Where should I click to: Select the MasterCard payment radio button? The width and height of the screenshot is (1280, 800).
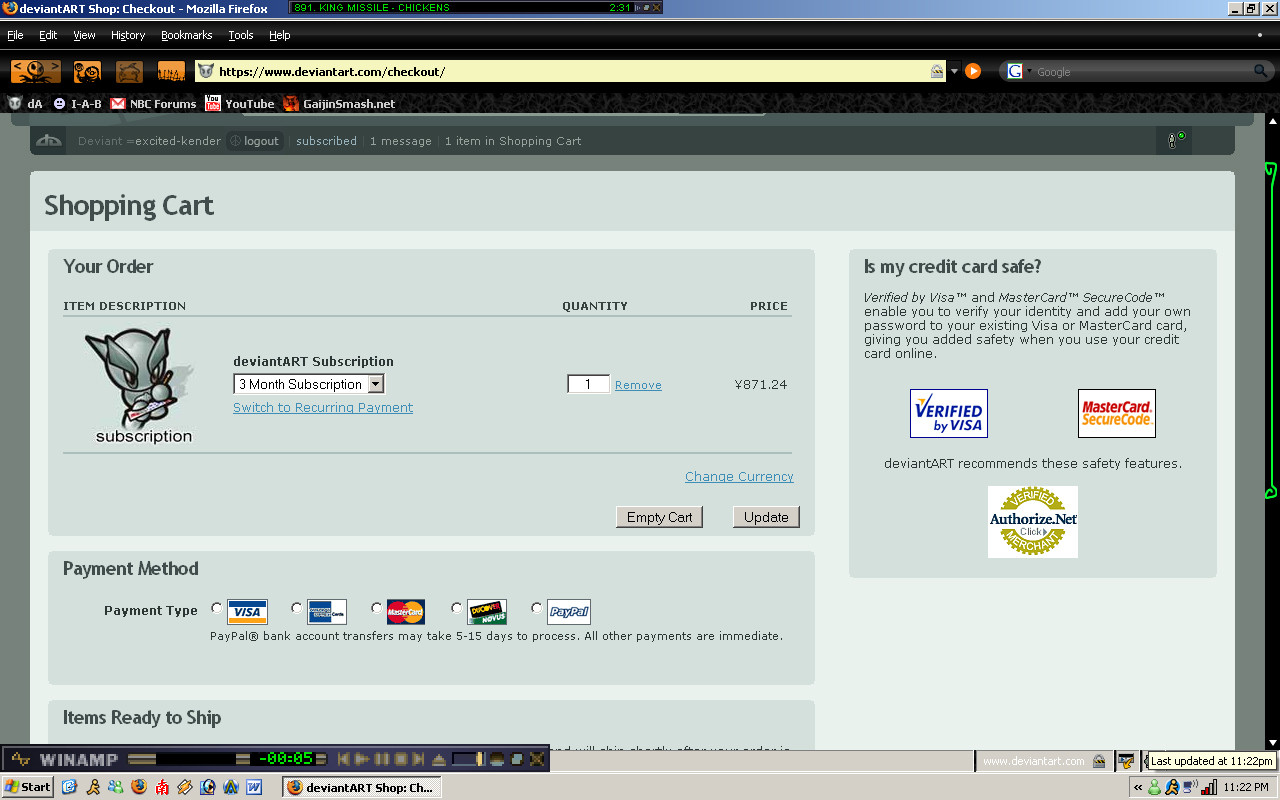coord(377,608)
